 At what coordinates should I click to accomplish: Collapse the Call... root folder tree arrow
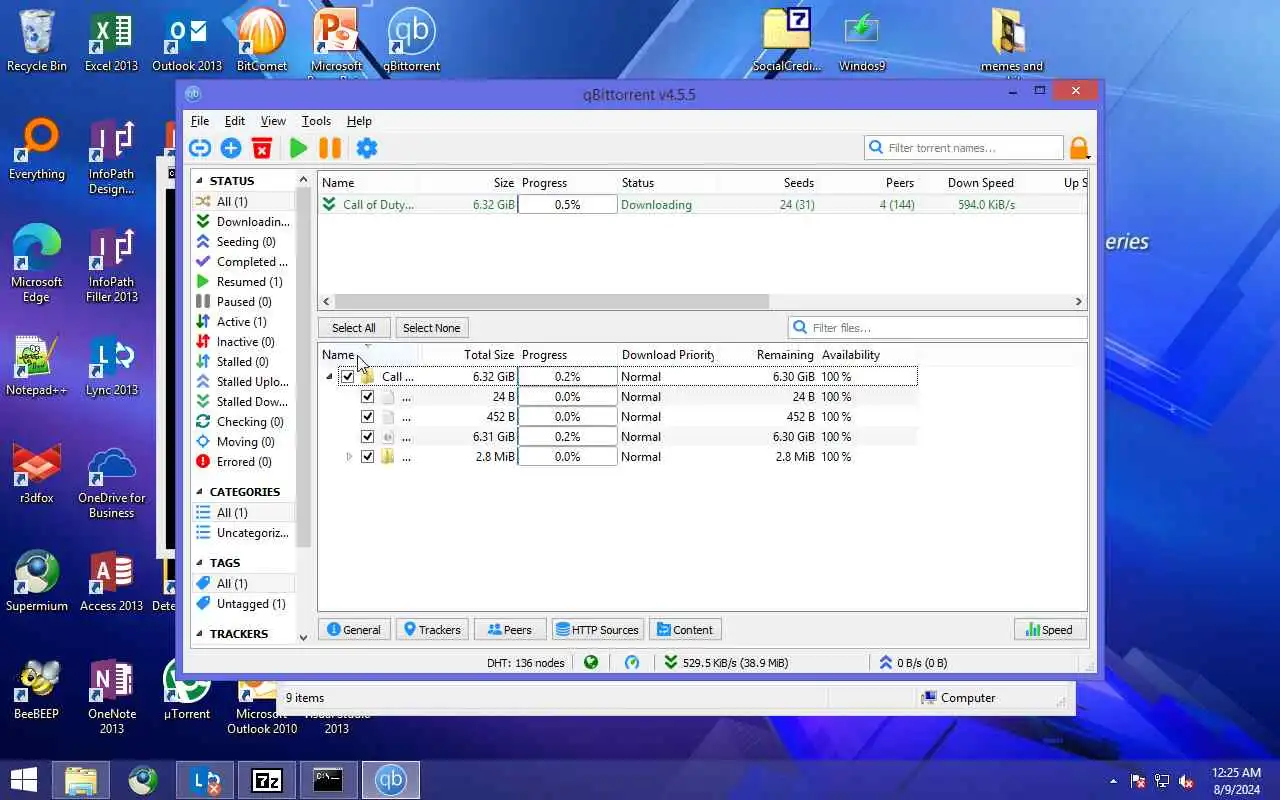click(x=329, y=377)
